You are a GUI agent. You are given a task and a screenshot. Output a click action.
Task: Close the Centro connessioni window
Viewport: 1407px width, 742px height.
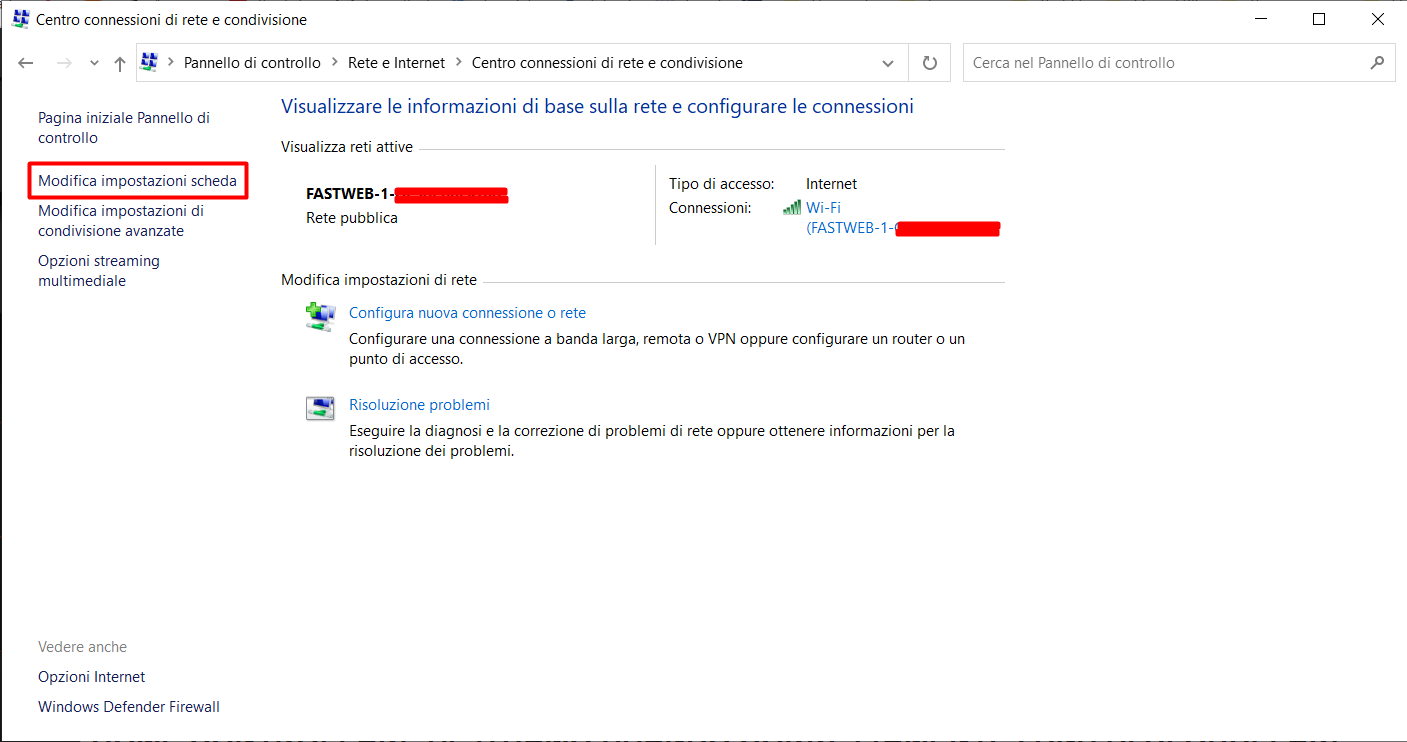(1377, 19)
